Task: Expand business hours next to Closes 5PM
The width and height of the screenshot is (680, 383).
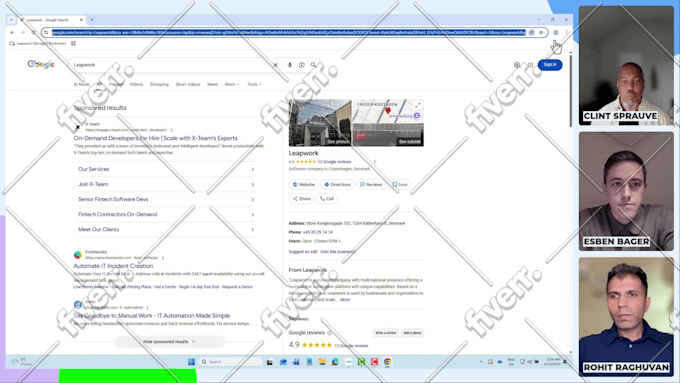Action: pyautogui.click(x=340, y=241)
